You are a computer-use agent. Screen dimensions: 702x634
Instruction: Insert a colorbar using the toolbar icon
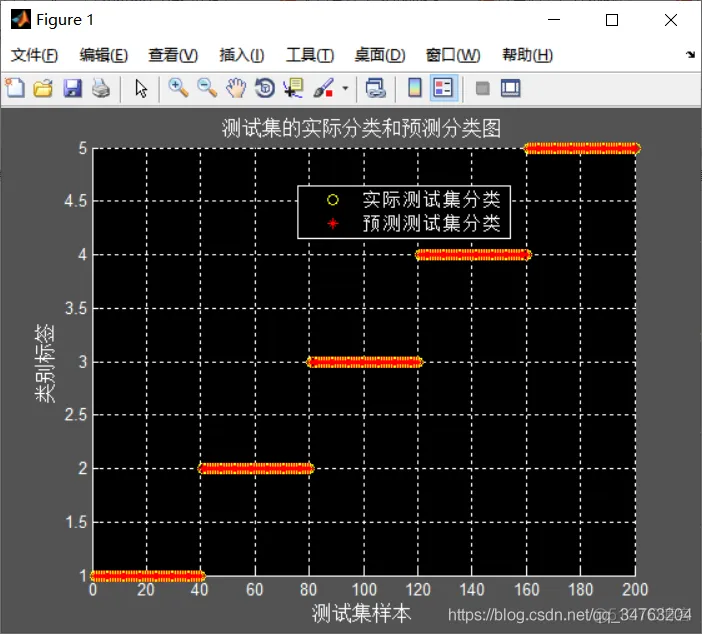pos(415,88)
